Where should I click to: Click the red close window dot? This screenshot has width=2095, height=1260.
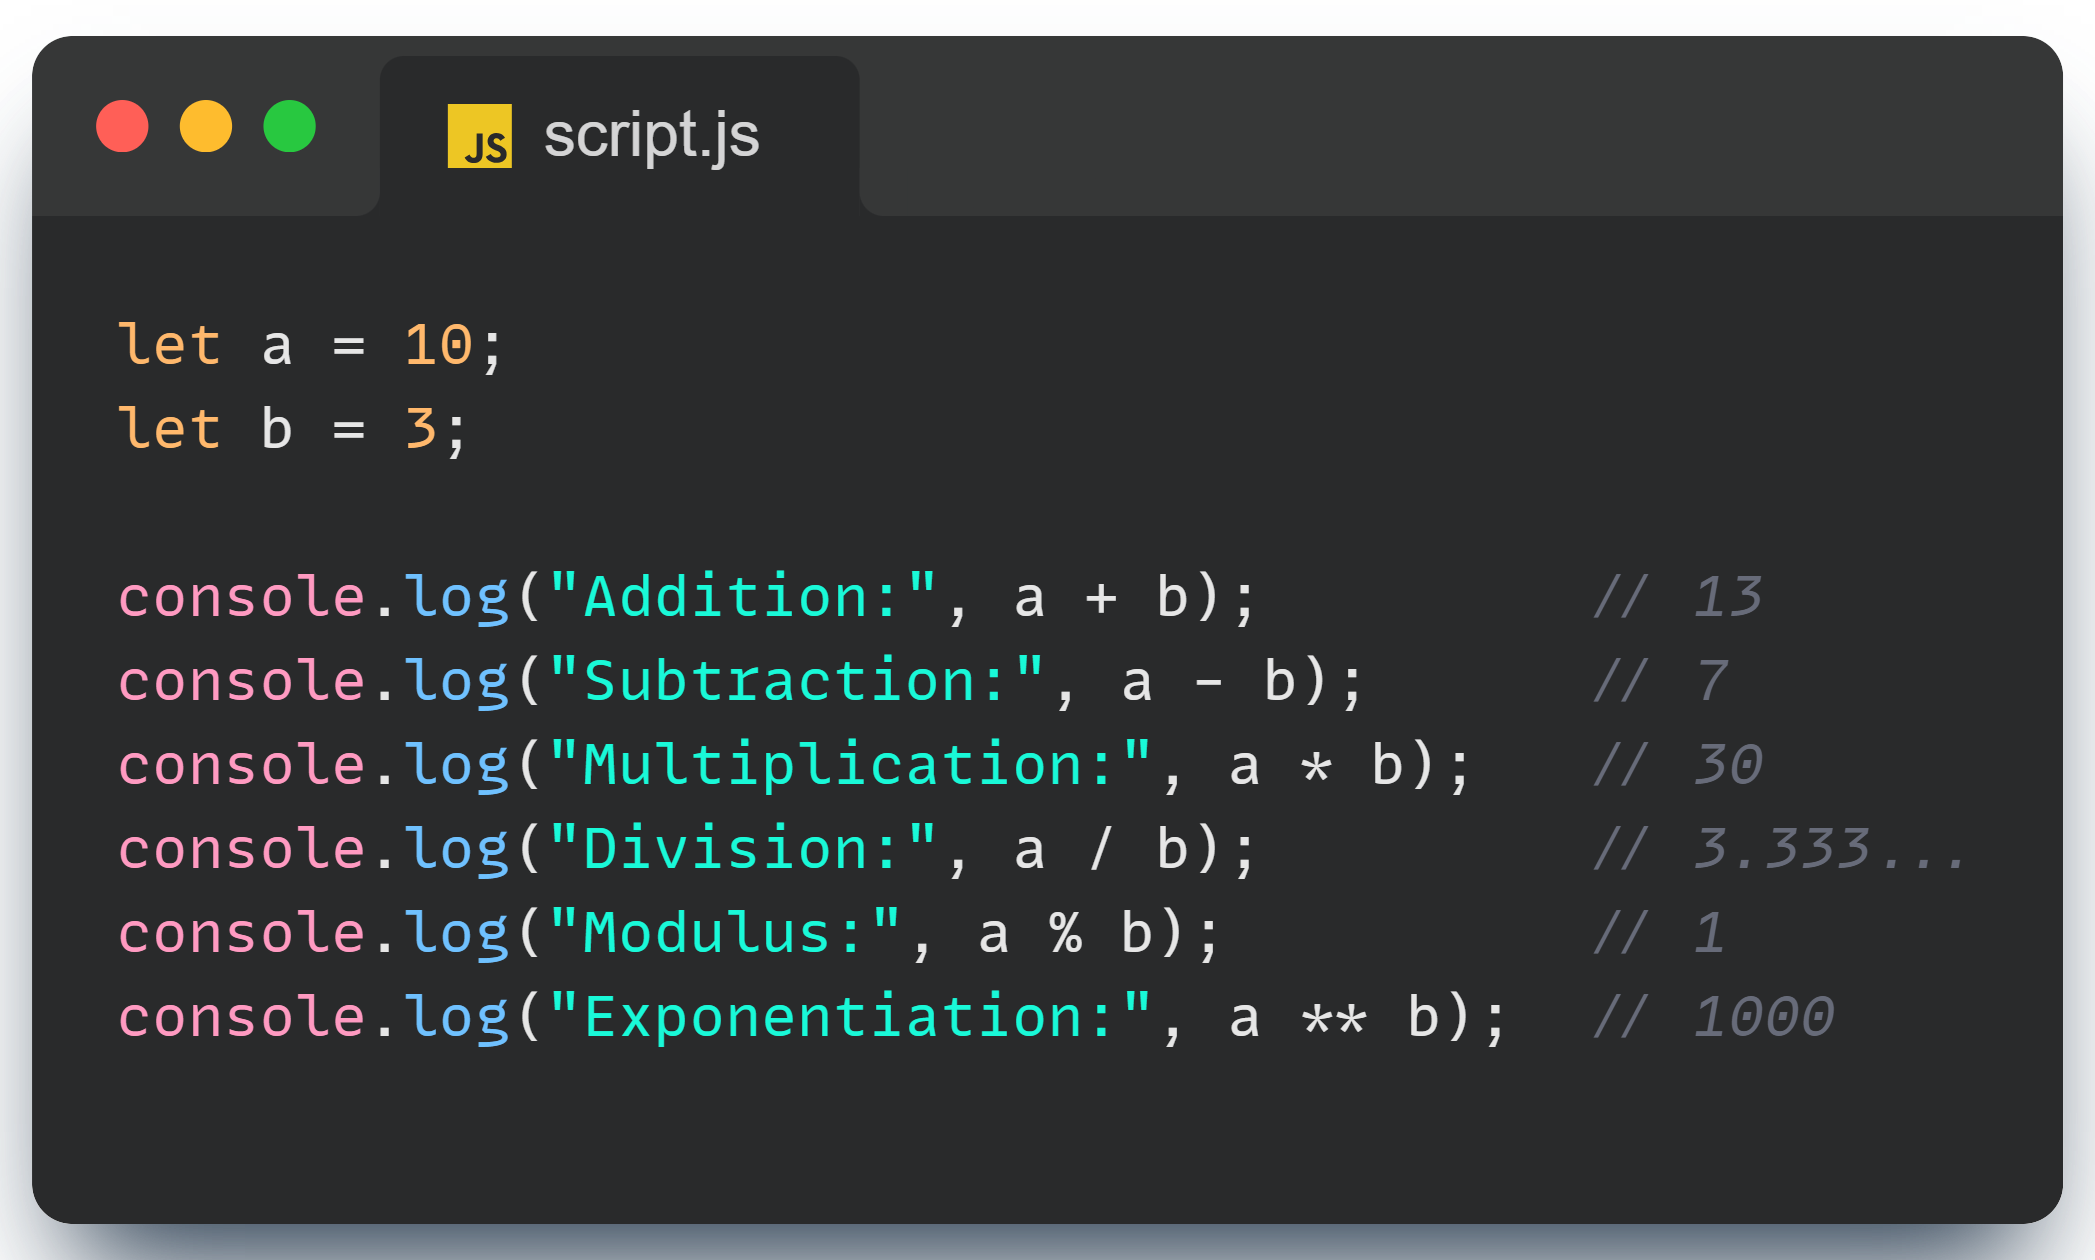122,127
